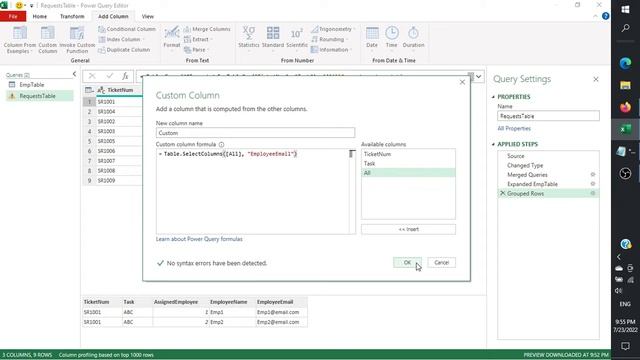Image resolution: width=640 pixels, height=360 pixels.
Task: Open the Extract dropdown
Action: point(198,40)
